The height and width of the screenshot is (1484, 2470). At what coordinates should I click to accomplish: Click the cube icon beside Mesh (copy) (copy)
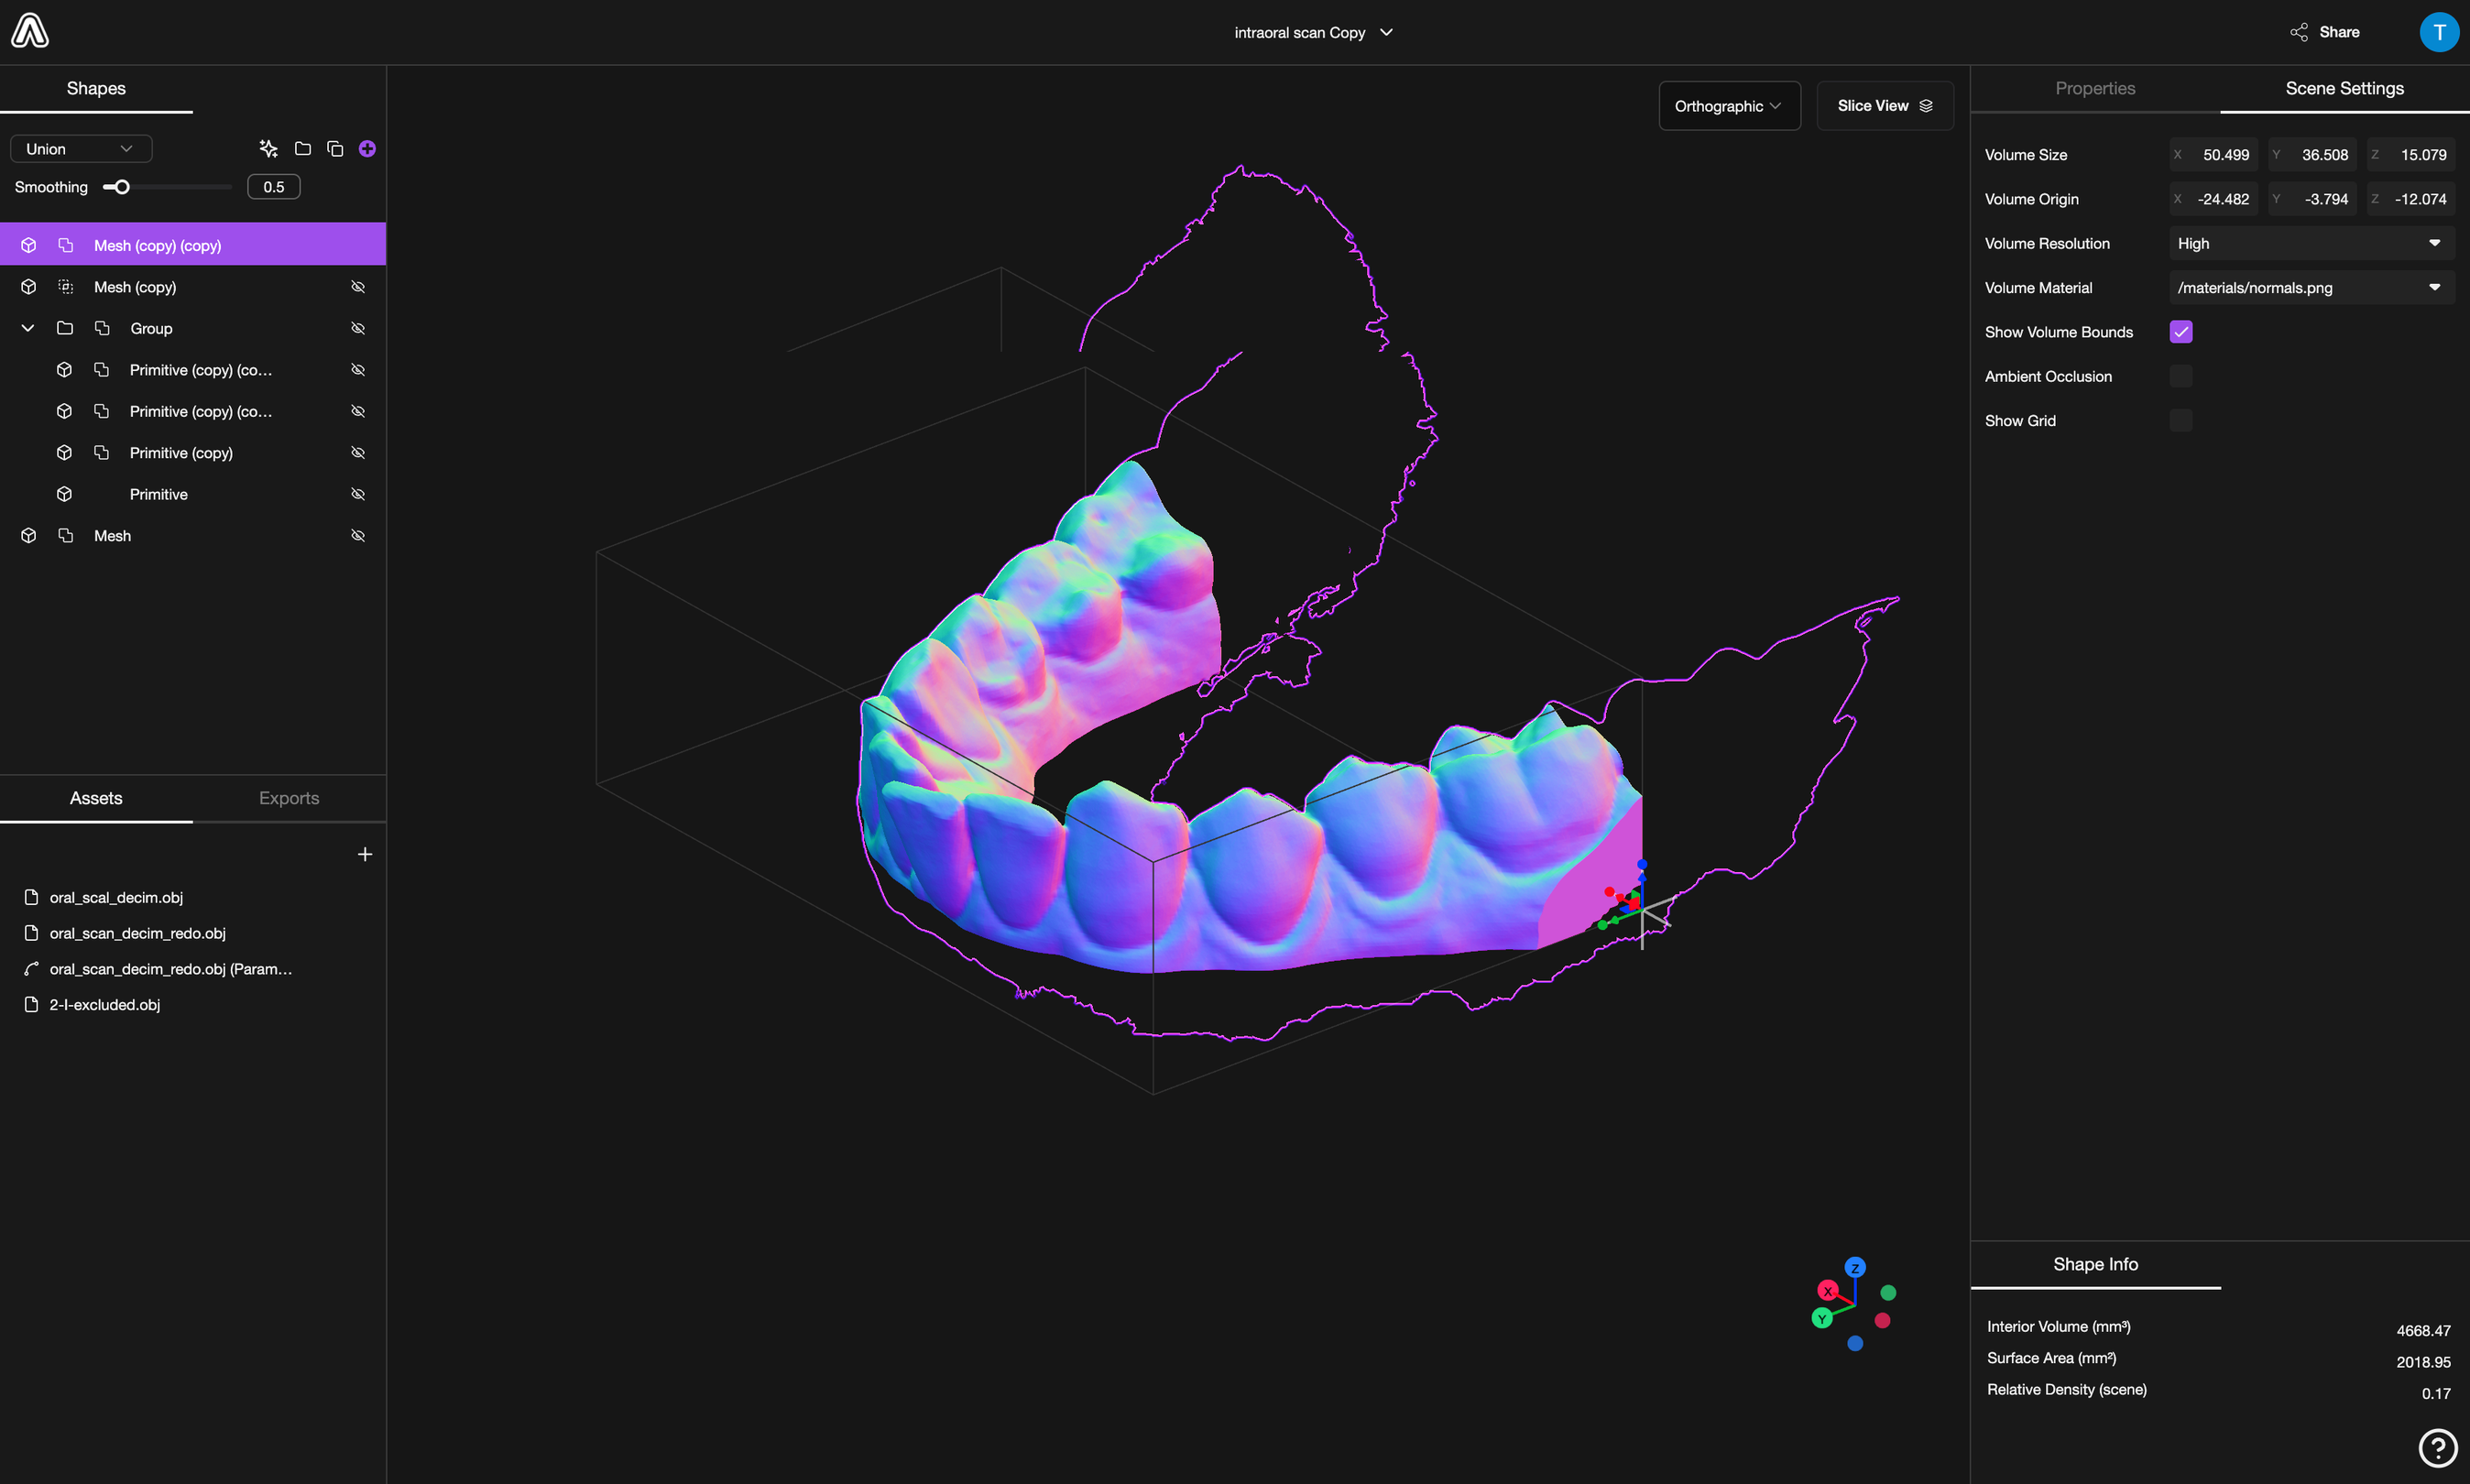29,244
